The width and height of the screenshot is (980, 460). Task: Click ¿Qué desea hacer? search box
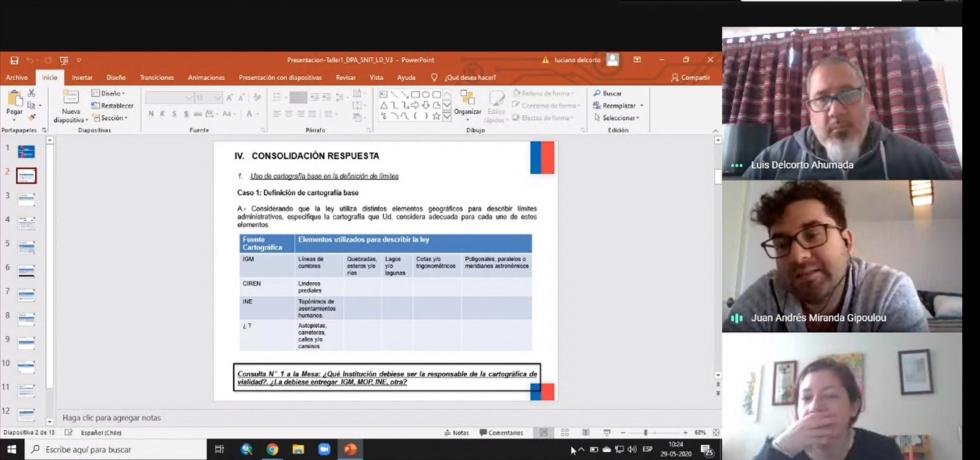click(x=464, y=78)
